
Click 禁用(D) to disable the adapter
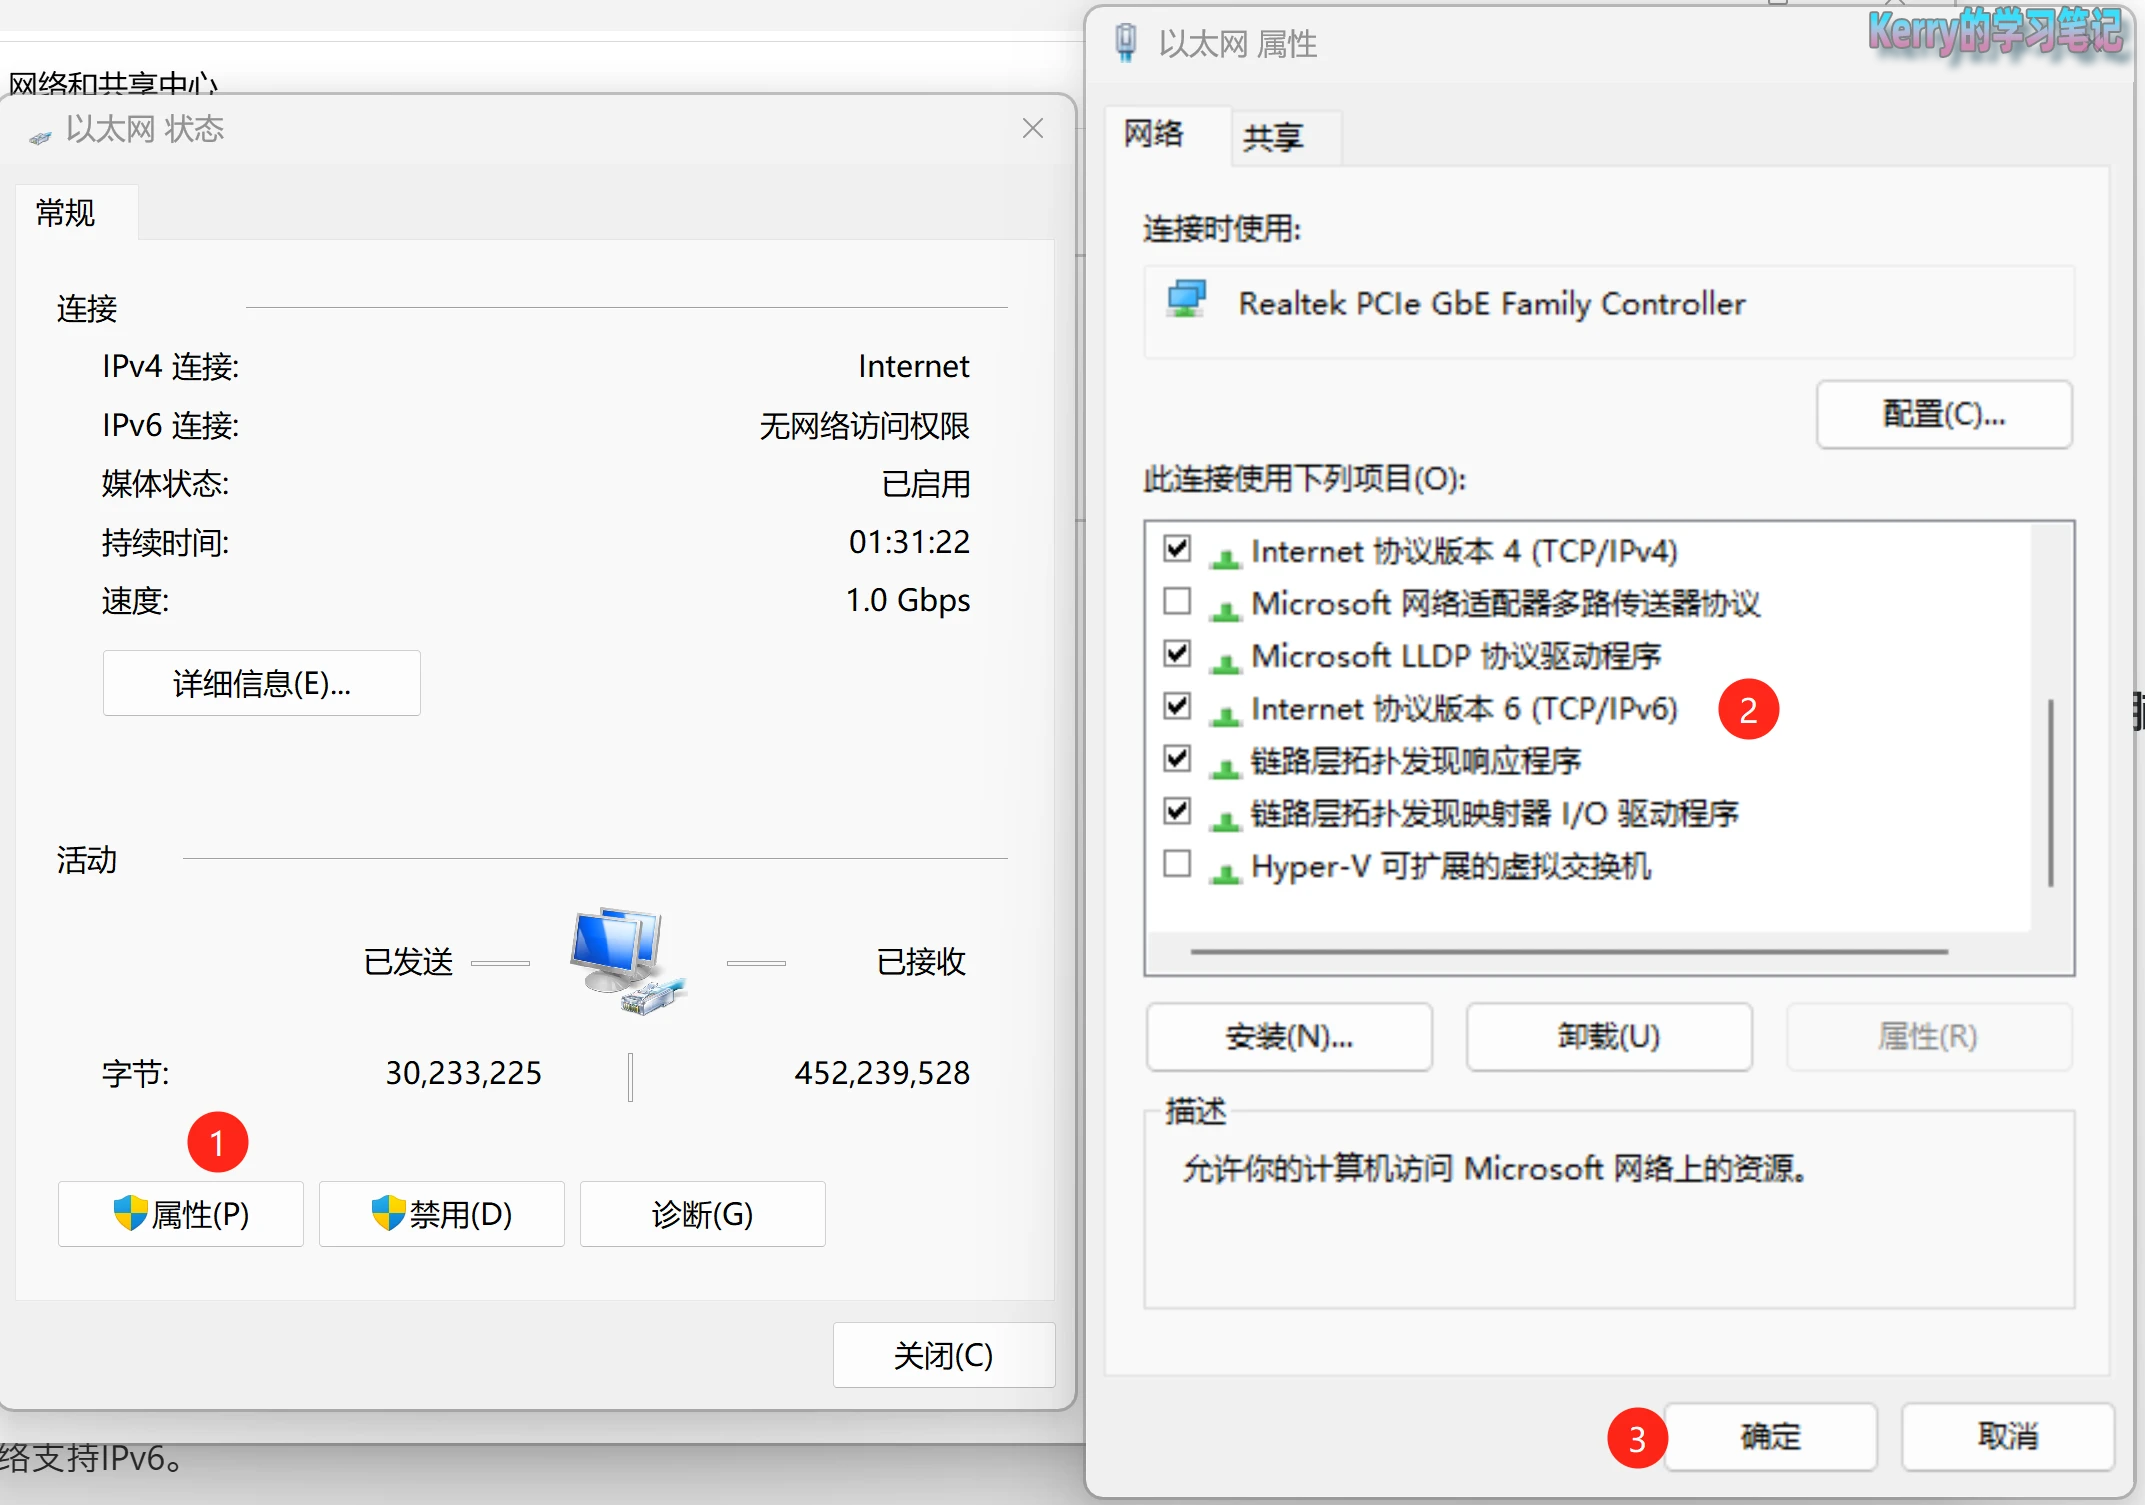pyautogui.click(x=442, y=1214)
